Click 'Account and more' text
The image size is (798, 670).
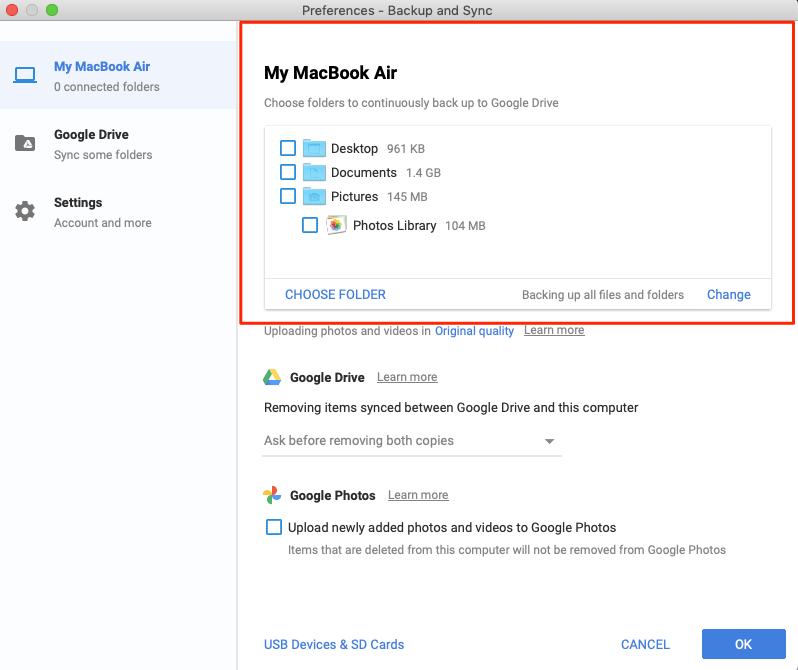(103, 223)
